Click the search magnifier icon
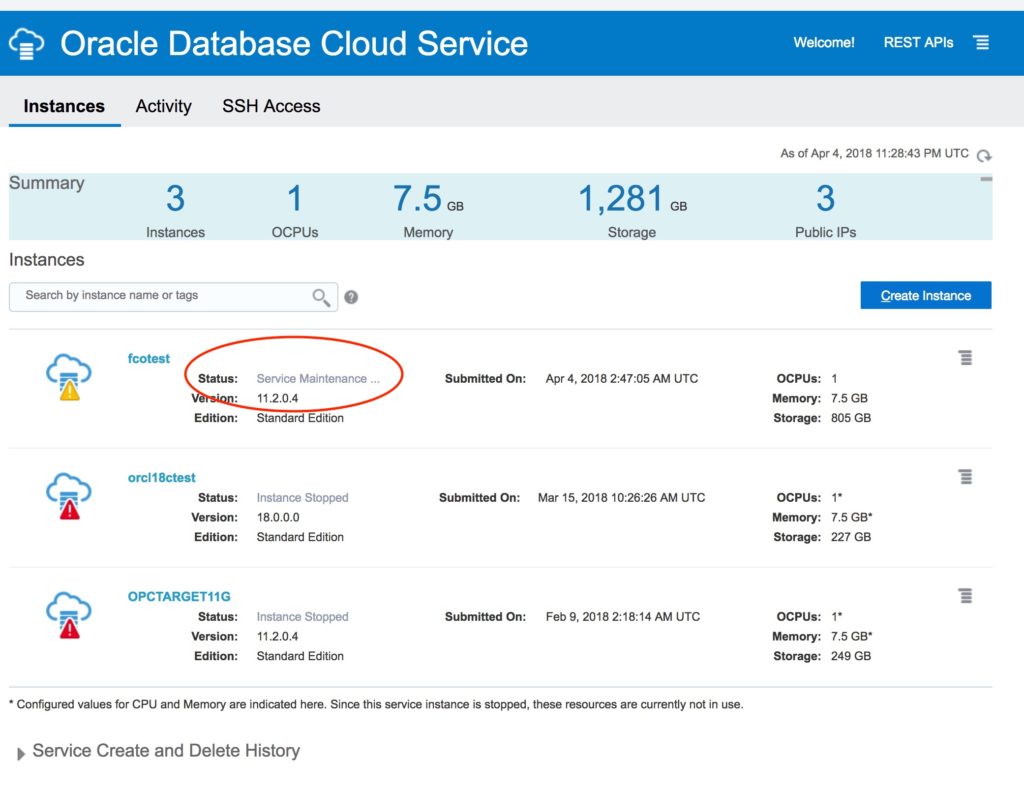This screenshot has height=793, width=1024. (x=321, y=296)
